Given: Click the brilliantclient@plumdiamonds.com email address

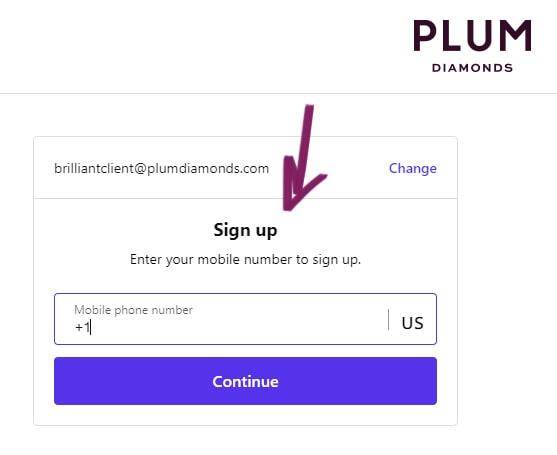Looking at the screenshot, I should point(161,168).
